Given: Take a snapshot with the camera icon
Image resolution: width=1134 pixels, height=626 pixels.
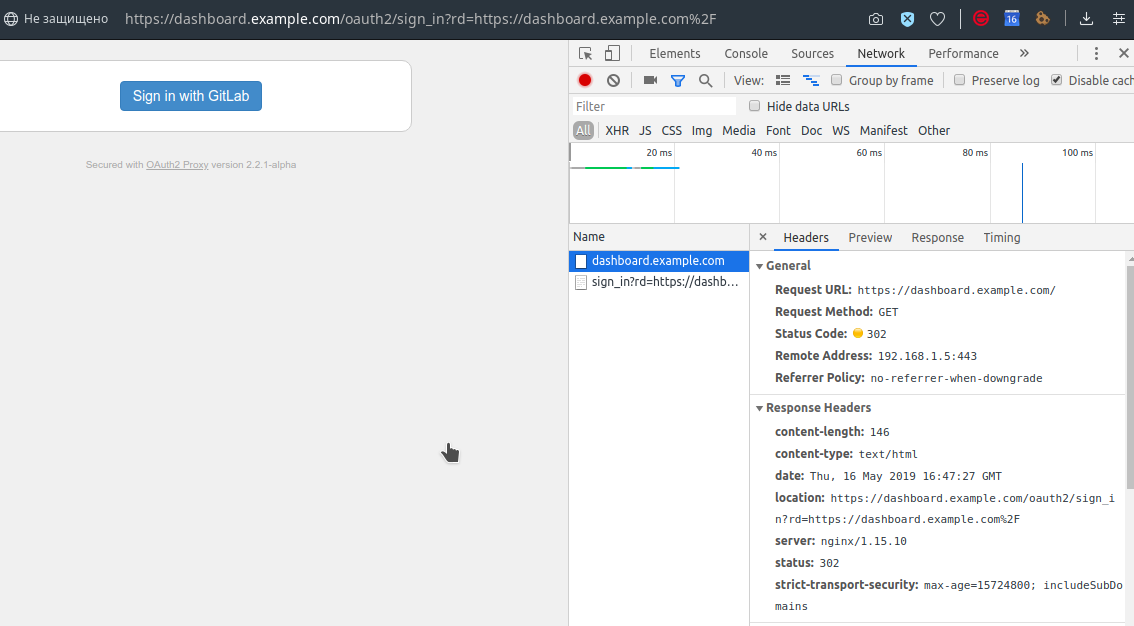Looking at the screenshot, I should (876, 20).
